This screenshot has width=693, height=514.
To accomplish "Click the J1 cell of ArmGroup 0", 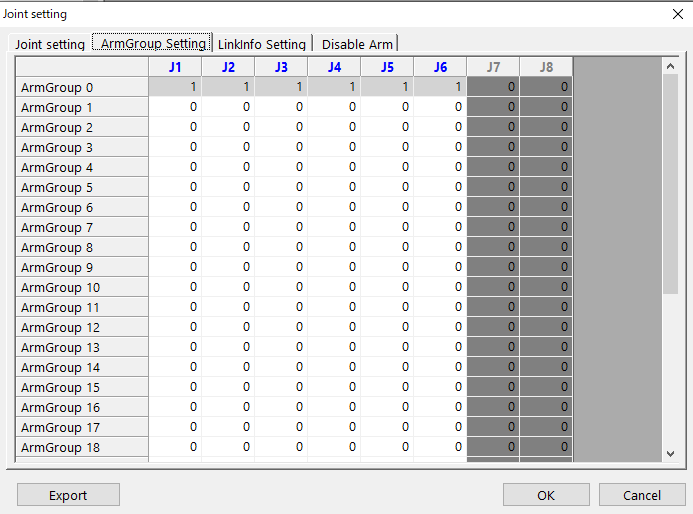I will 175,87.
